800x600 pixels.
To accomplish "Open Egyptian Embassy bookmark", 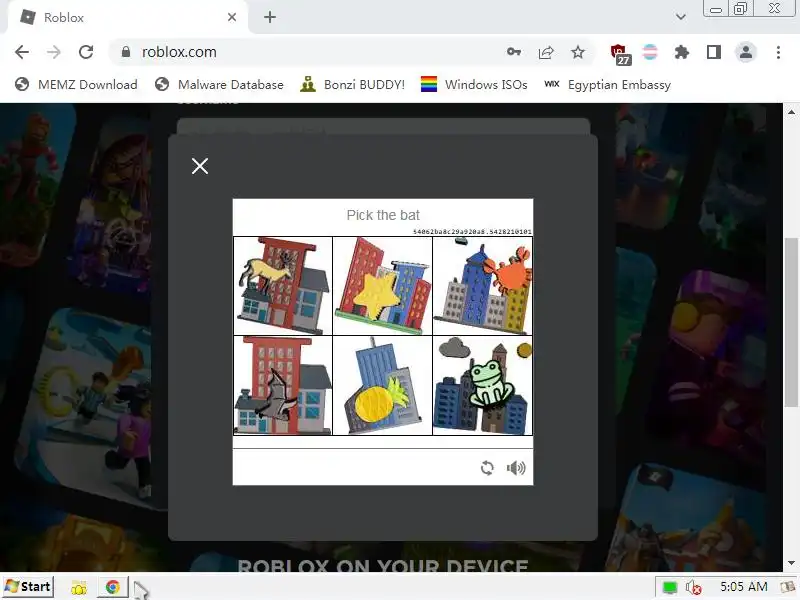I will [607, 84].
